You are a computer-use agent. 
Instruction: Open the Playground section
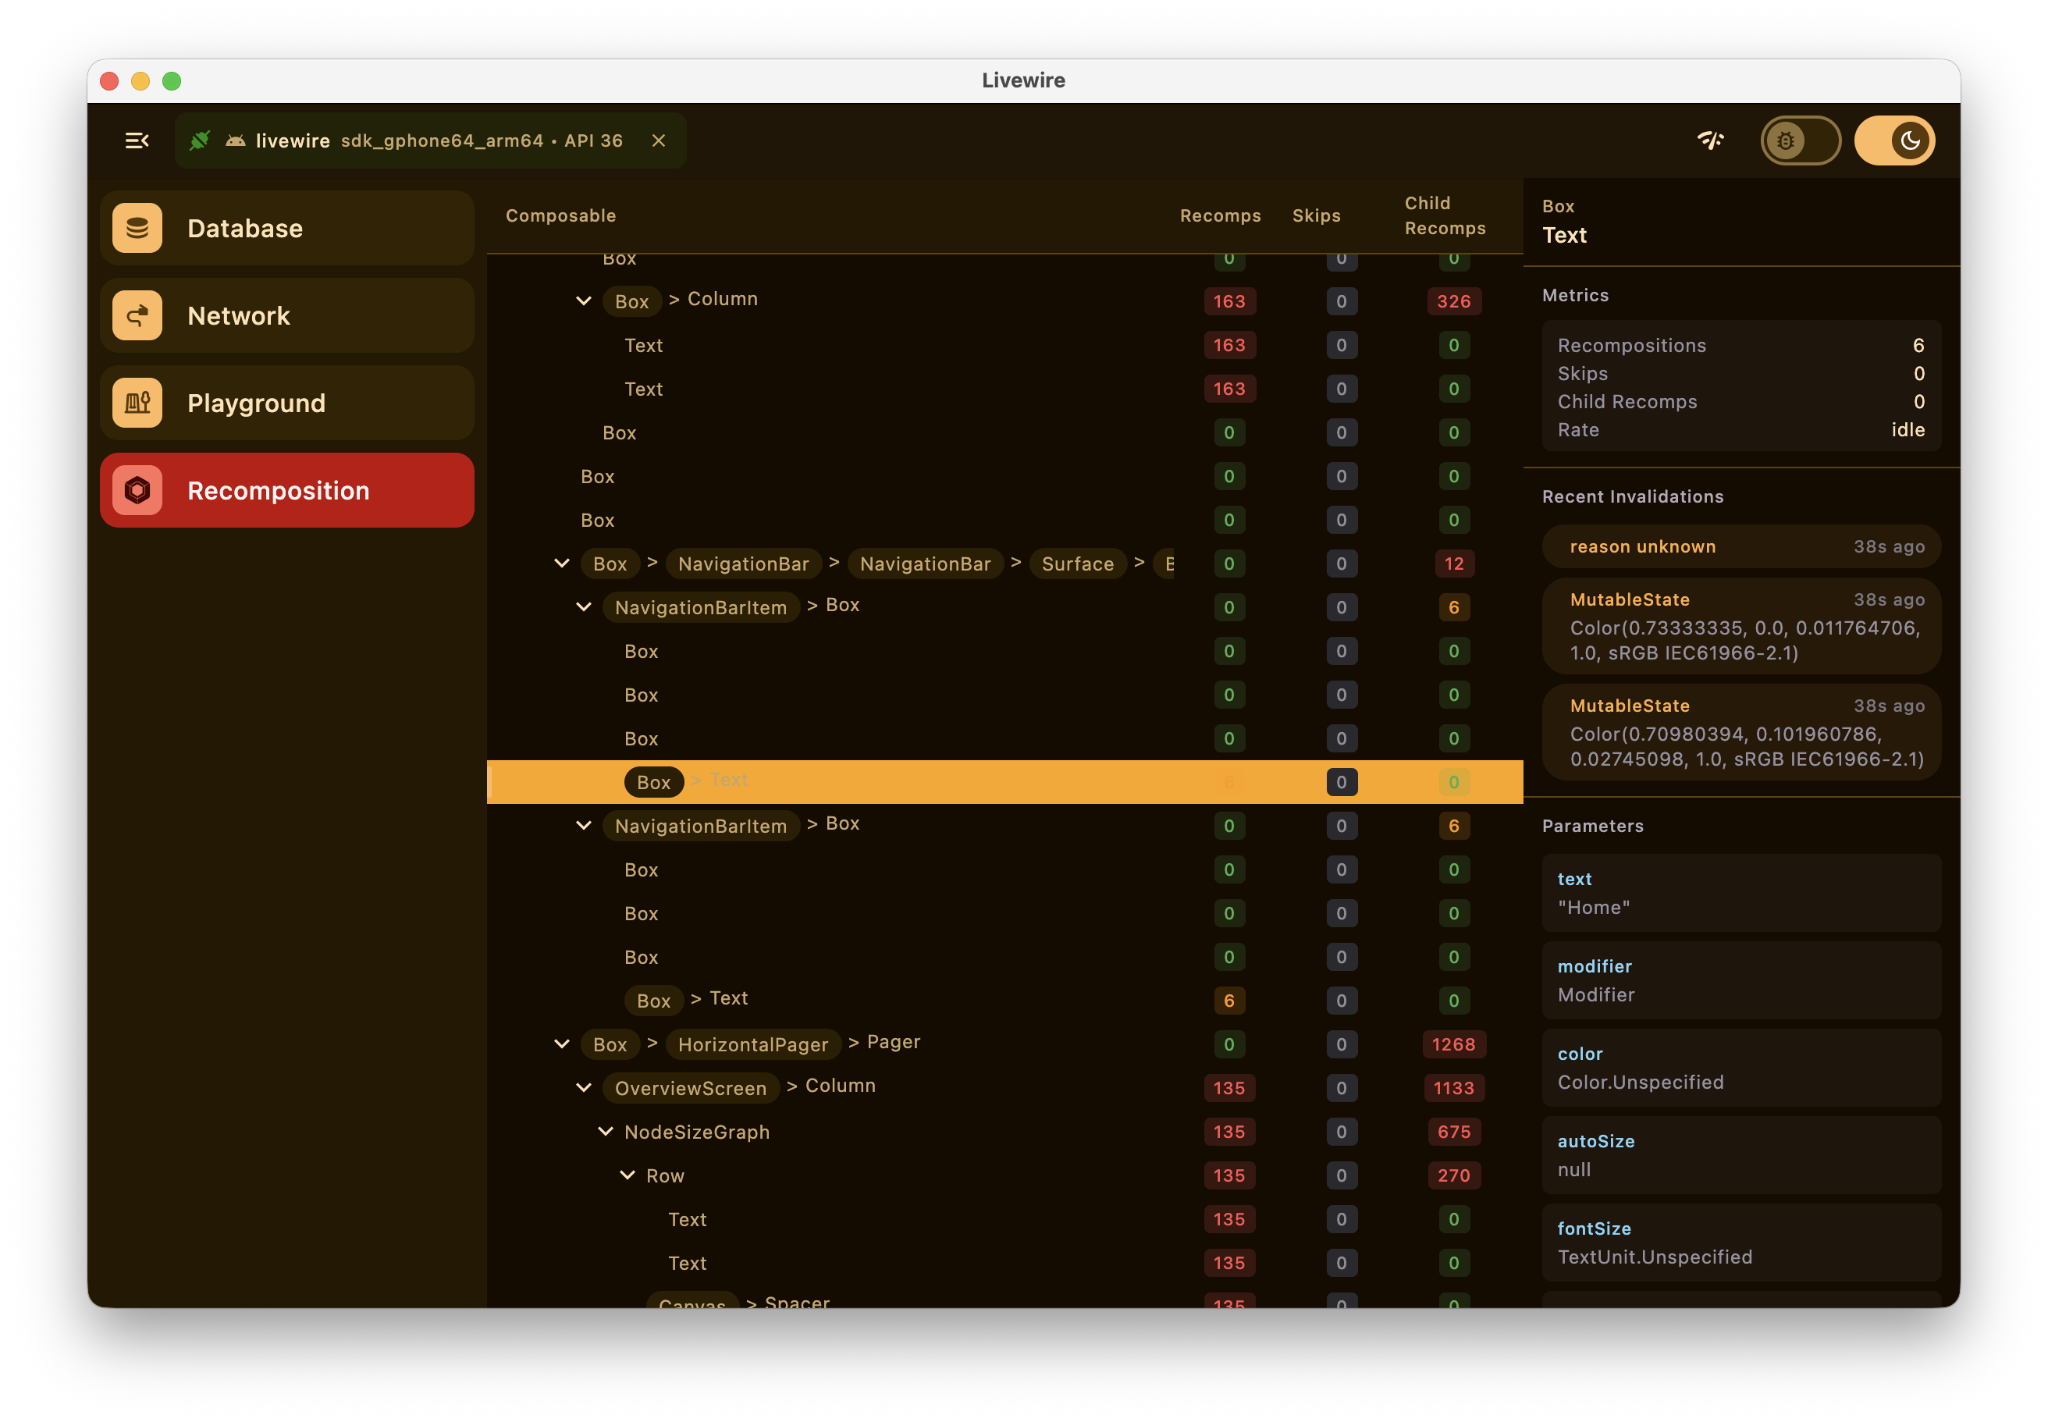287,403
